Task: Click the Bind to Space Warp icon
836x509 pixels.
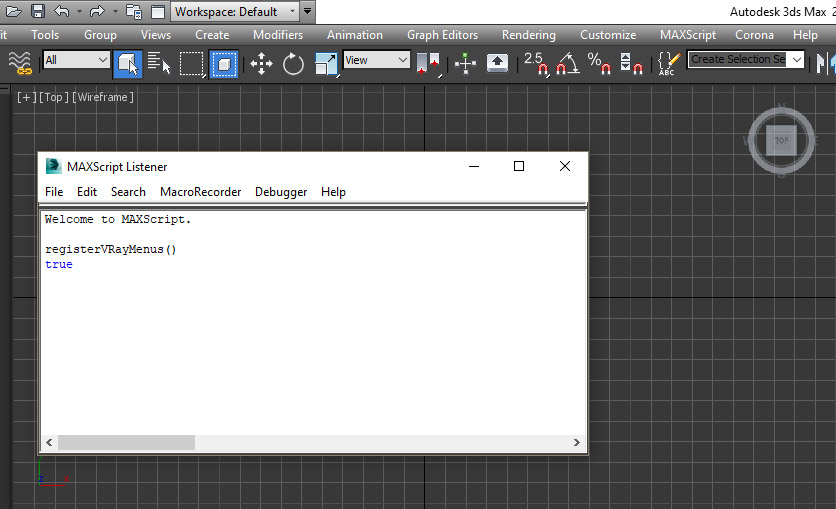Action: (20, 63)
